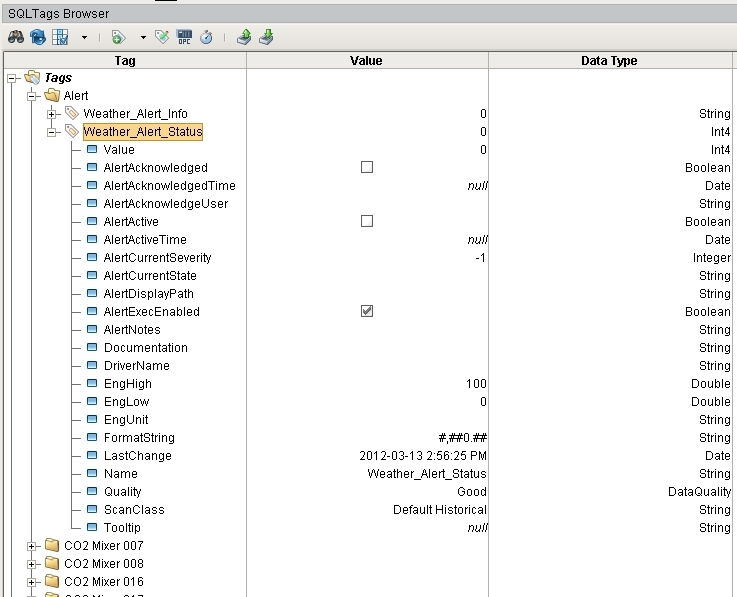This screenshot has height=597, width=737.
Task: Open the dropdown beside the grid icon
Action: tap(84, 37)
